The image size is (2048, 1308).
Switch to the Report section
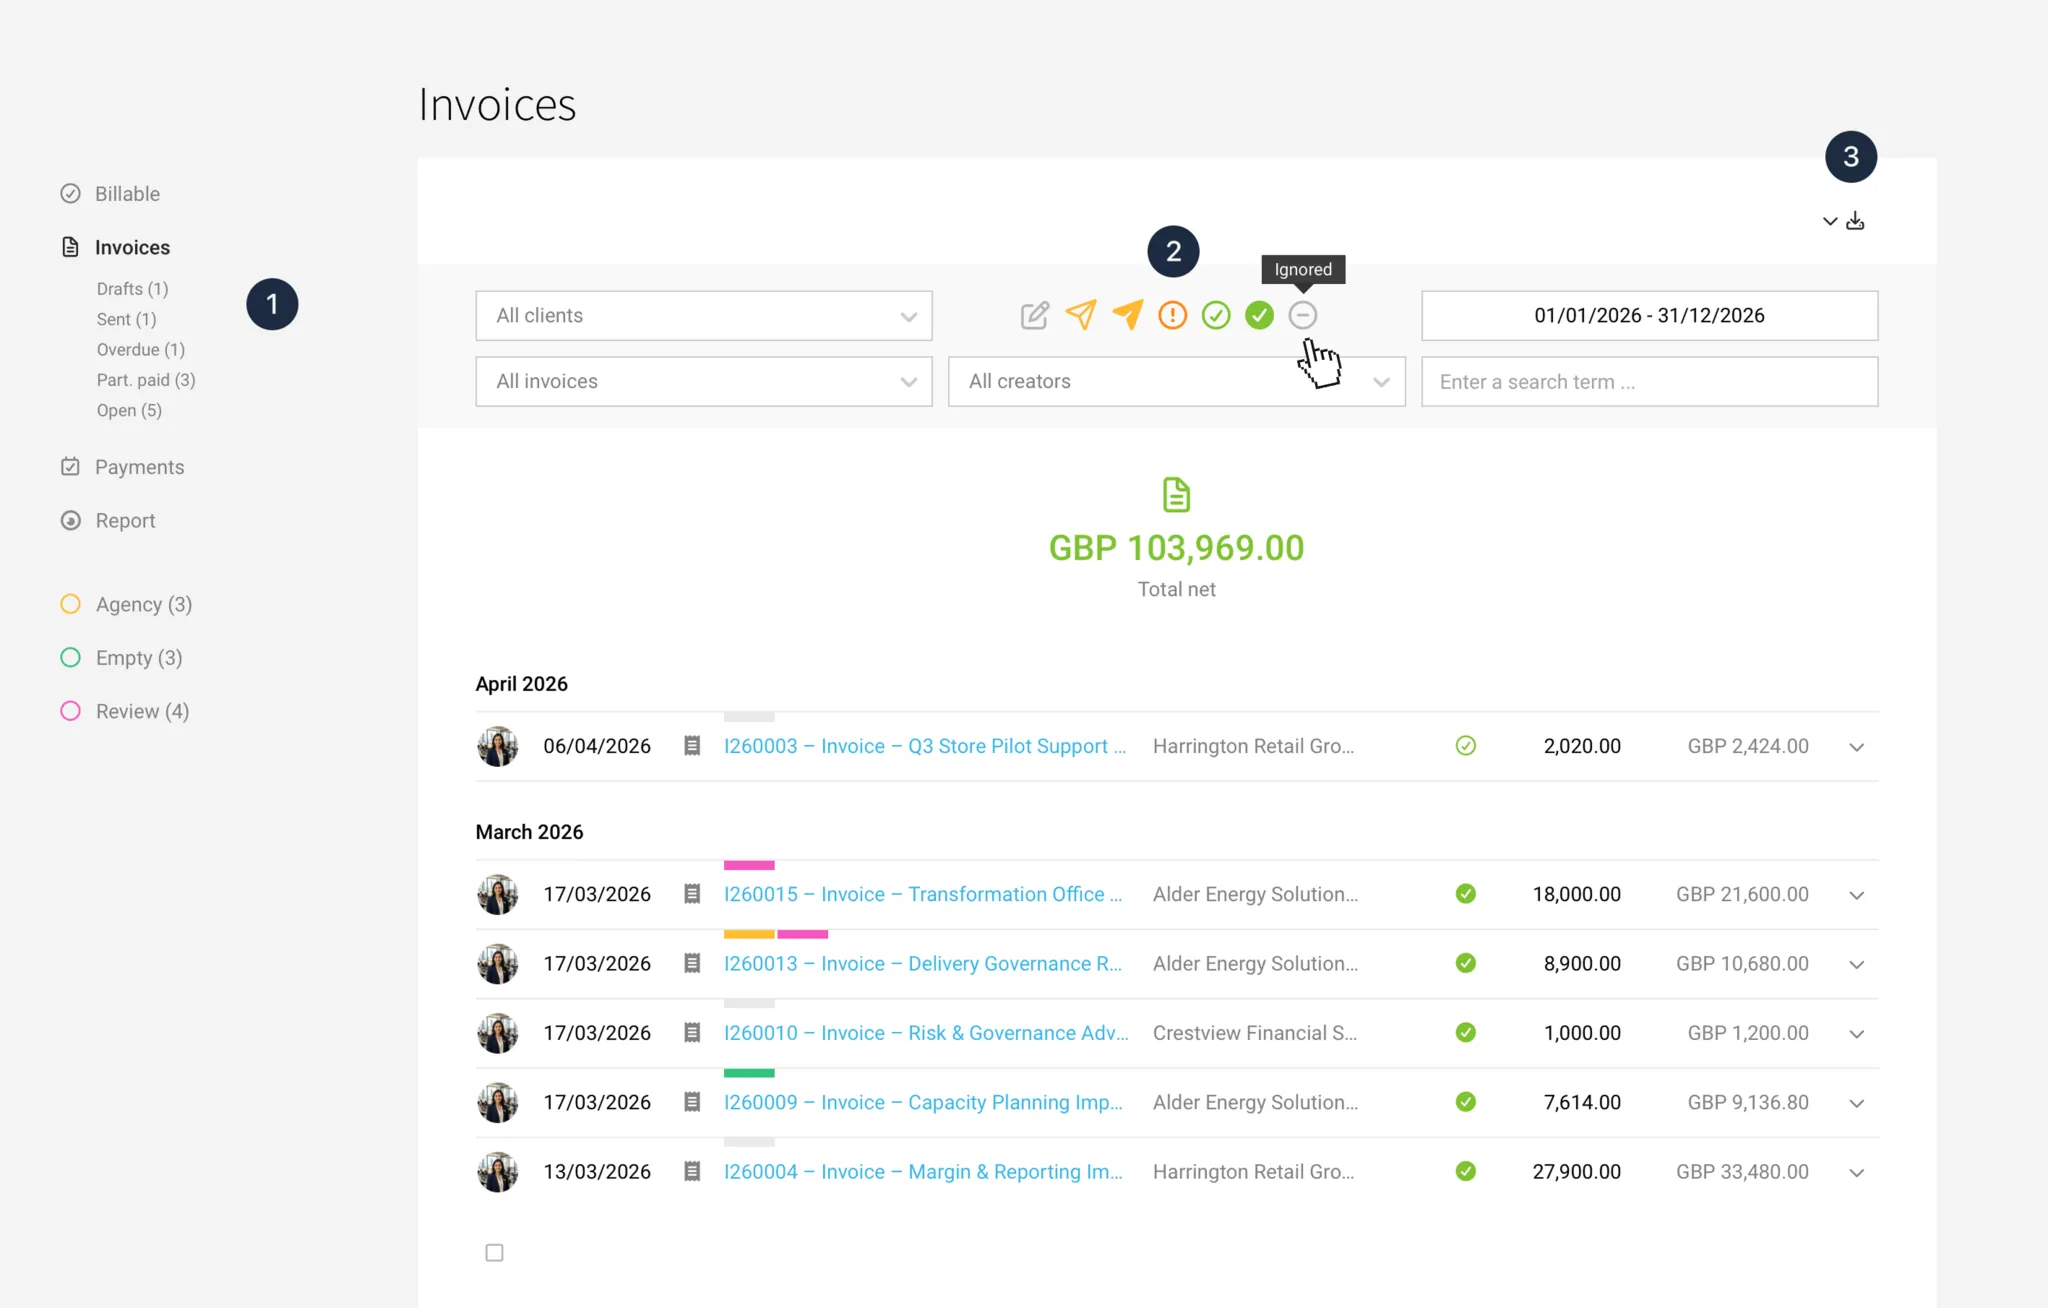click(x=125, y=520)
